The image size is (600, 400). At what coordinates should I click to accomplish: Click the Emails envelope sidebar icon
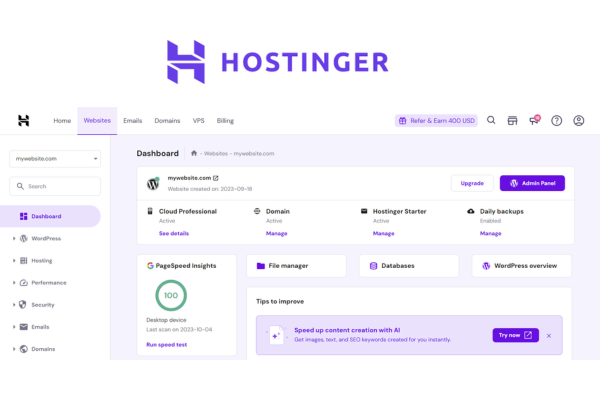[23, 327]
